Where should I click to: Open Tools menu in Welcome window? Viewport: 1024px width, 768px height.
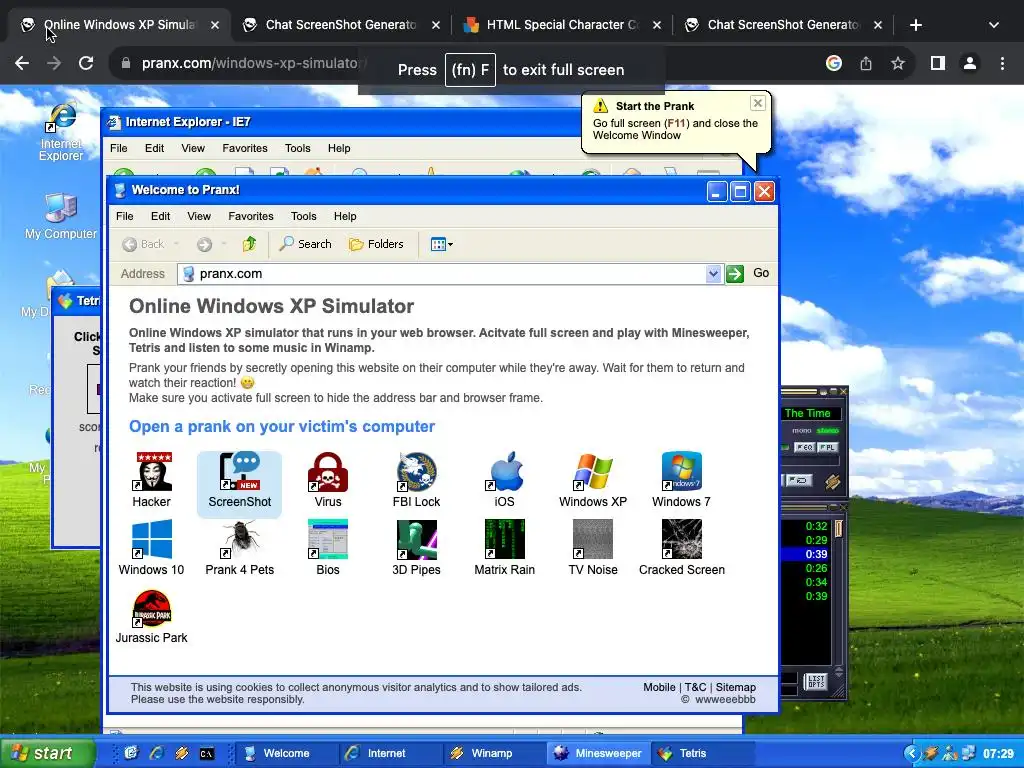coord(303,216)
